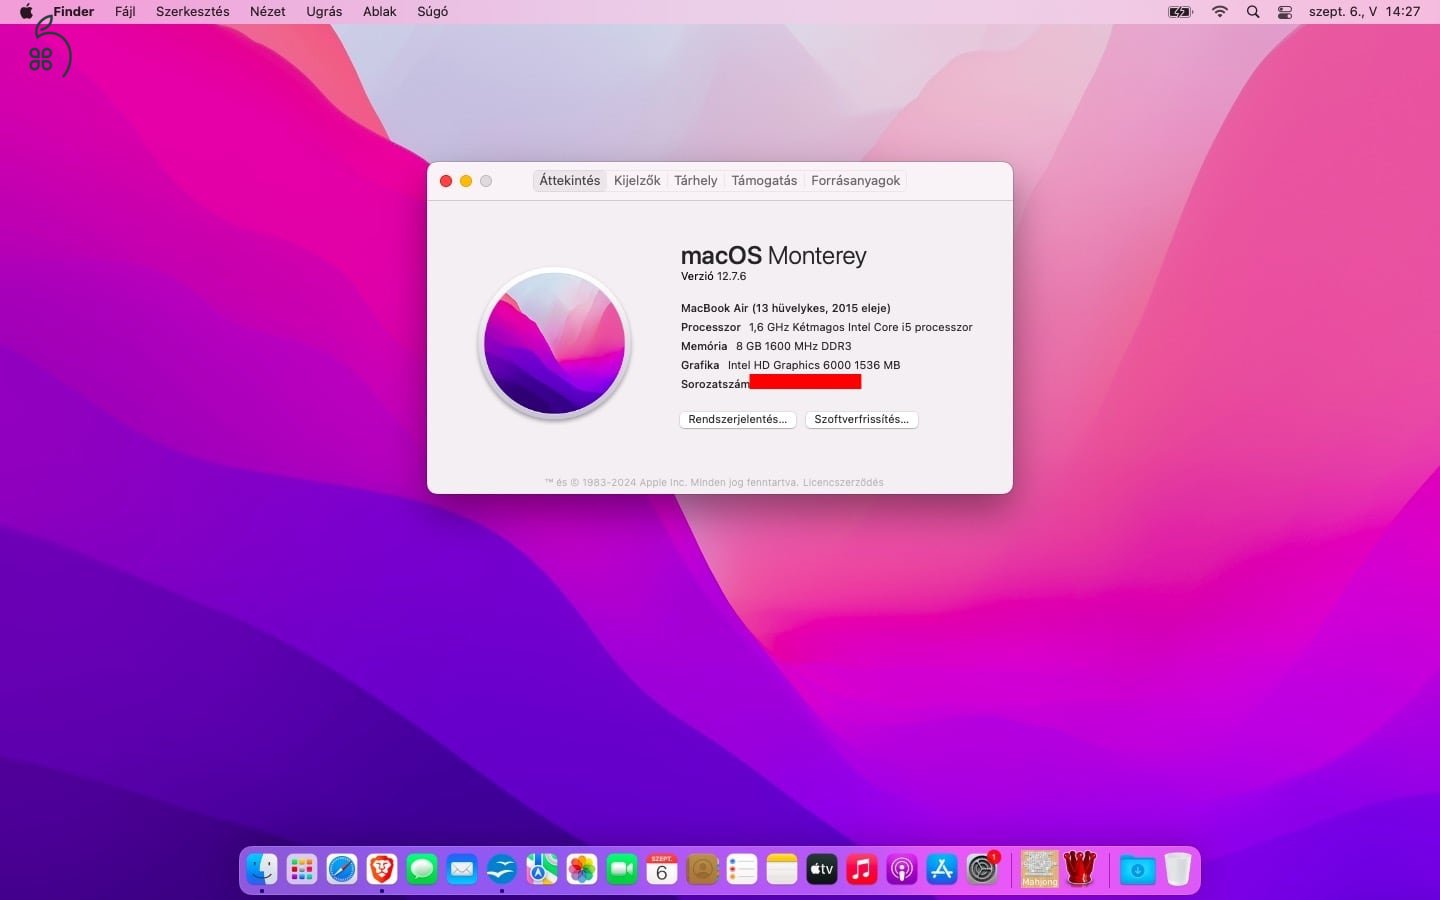The height and width of the screenshot is (900, 1440).
Task: Open the Fájl menu
Action: pyautogui.click(x=125, y=12)
